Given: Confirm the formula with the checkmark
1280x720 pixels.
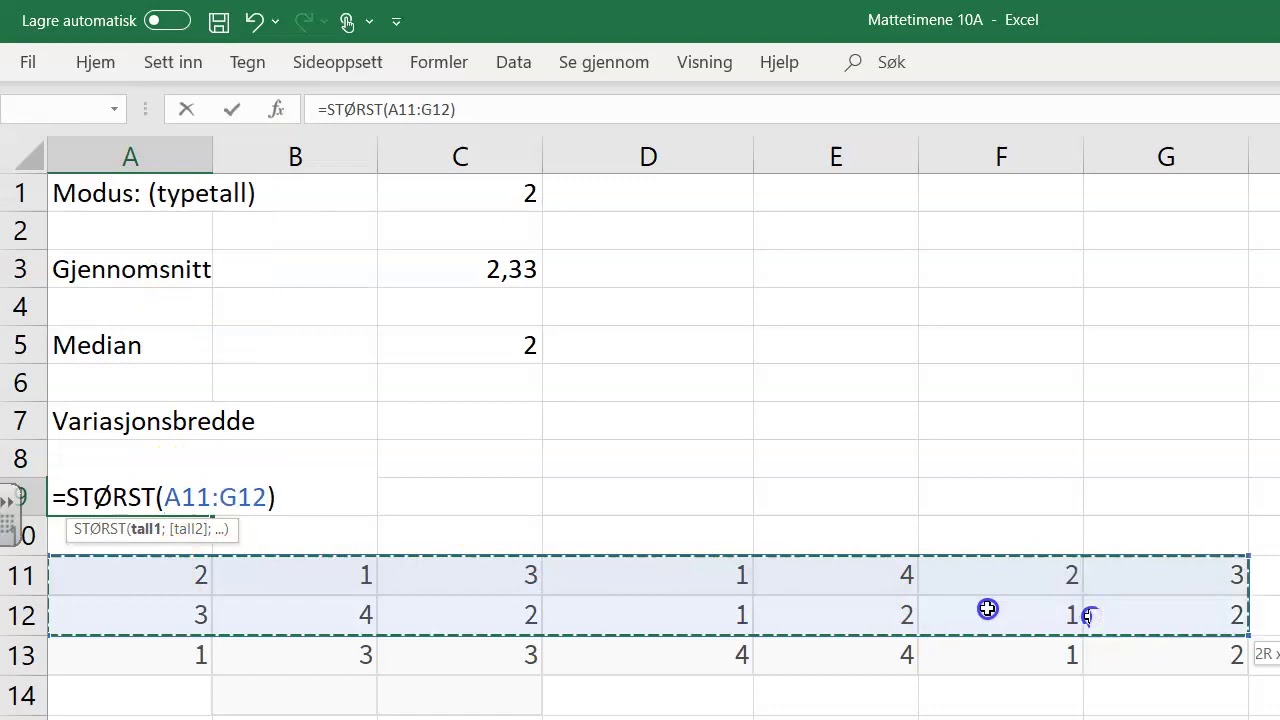Looking at the screenshot, I should point(232,109).
